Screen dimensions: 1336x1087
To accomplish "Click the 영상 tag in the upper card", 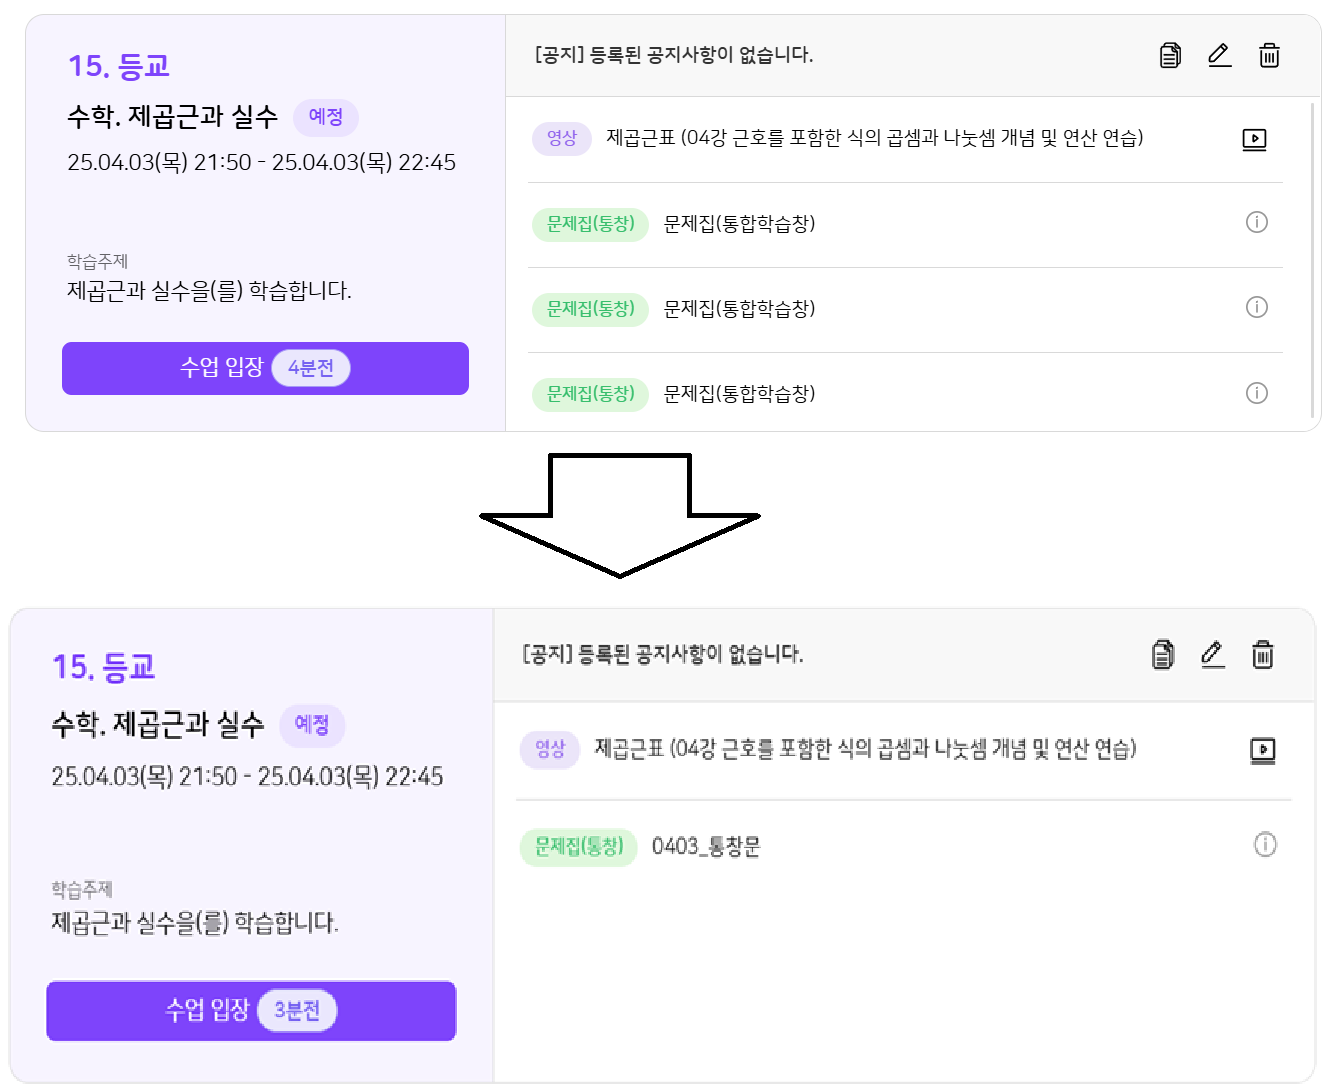I will (562, 138).
